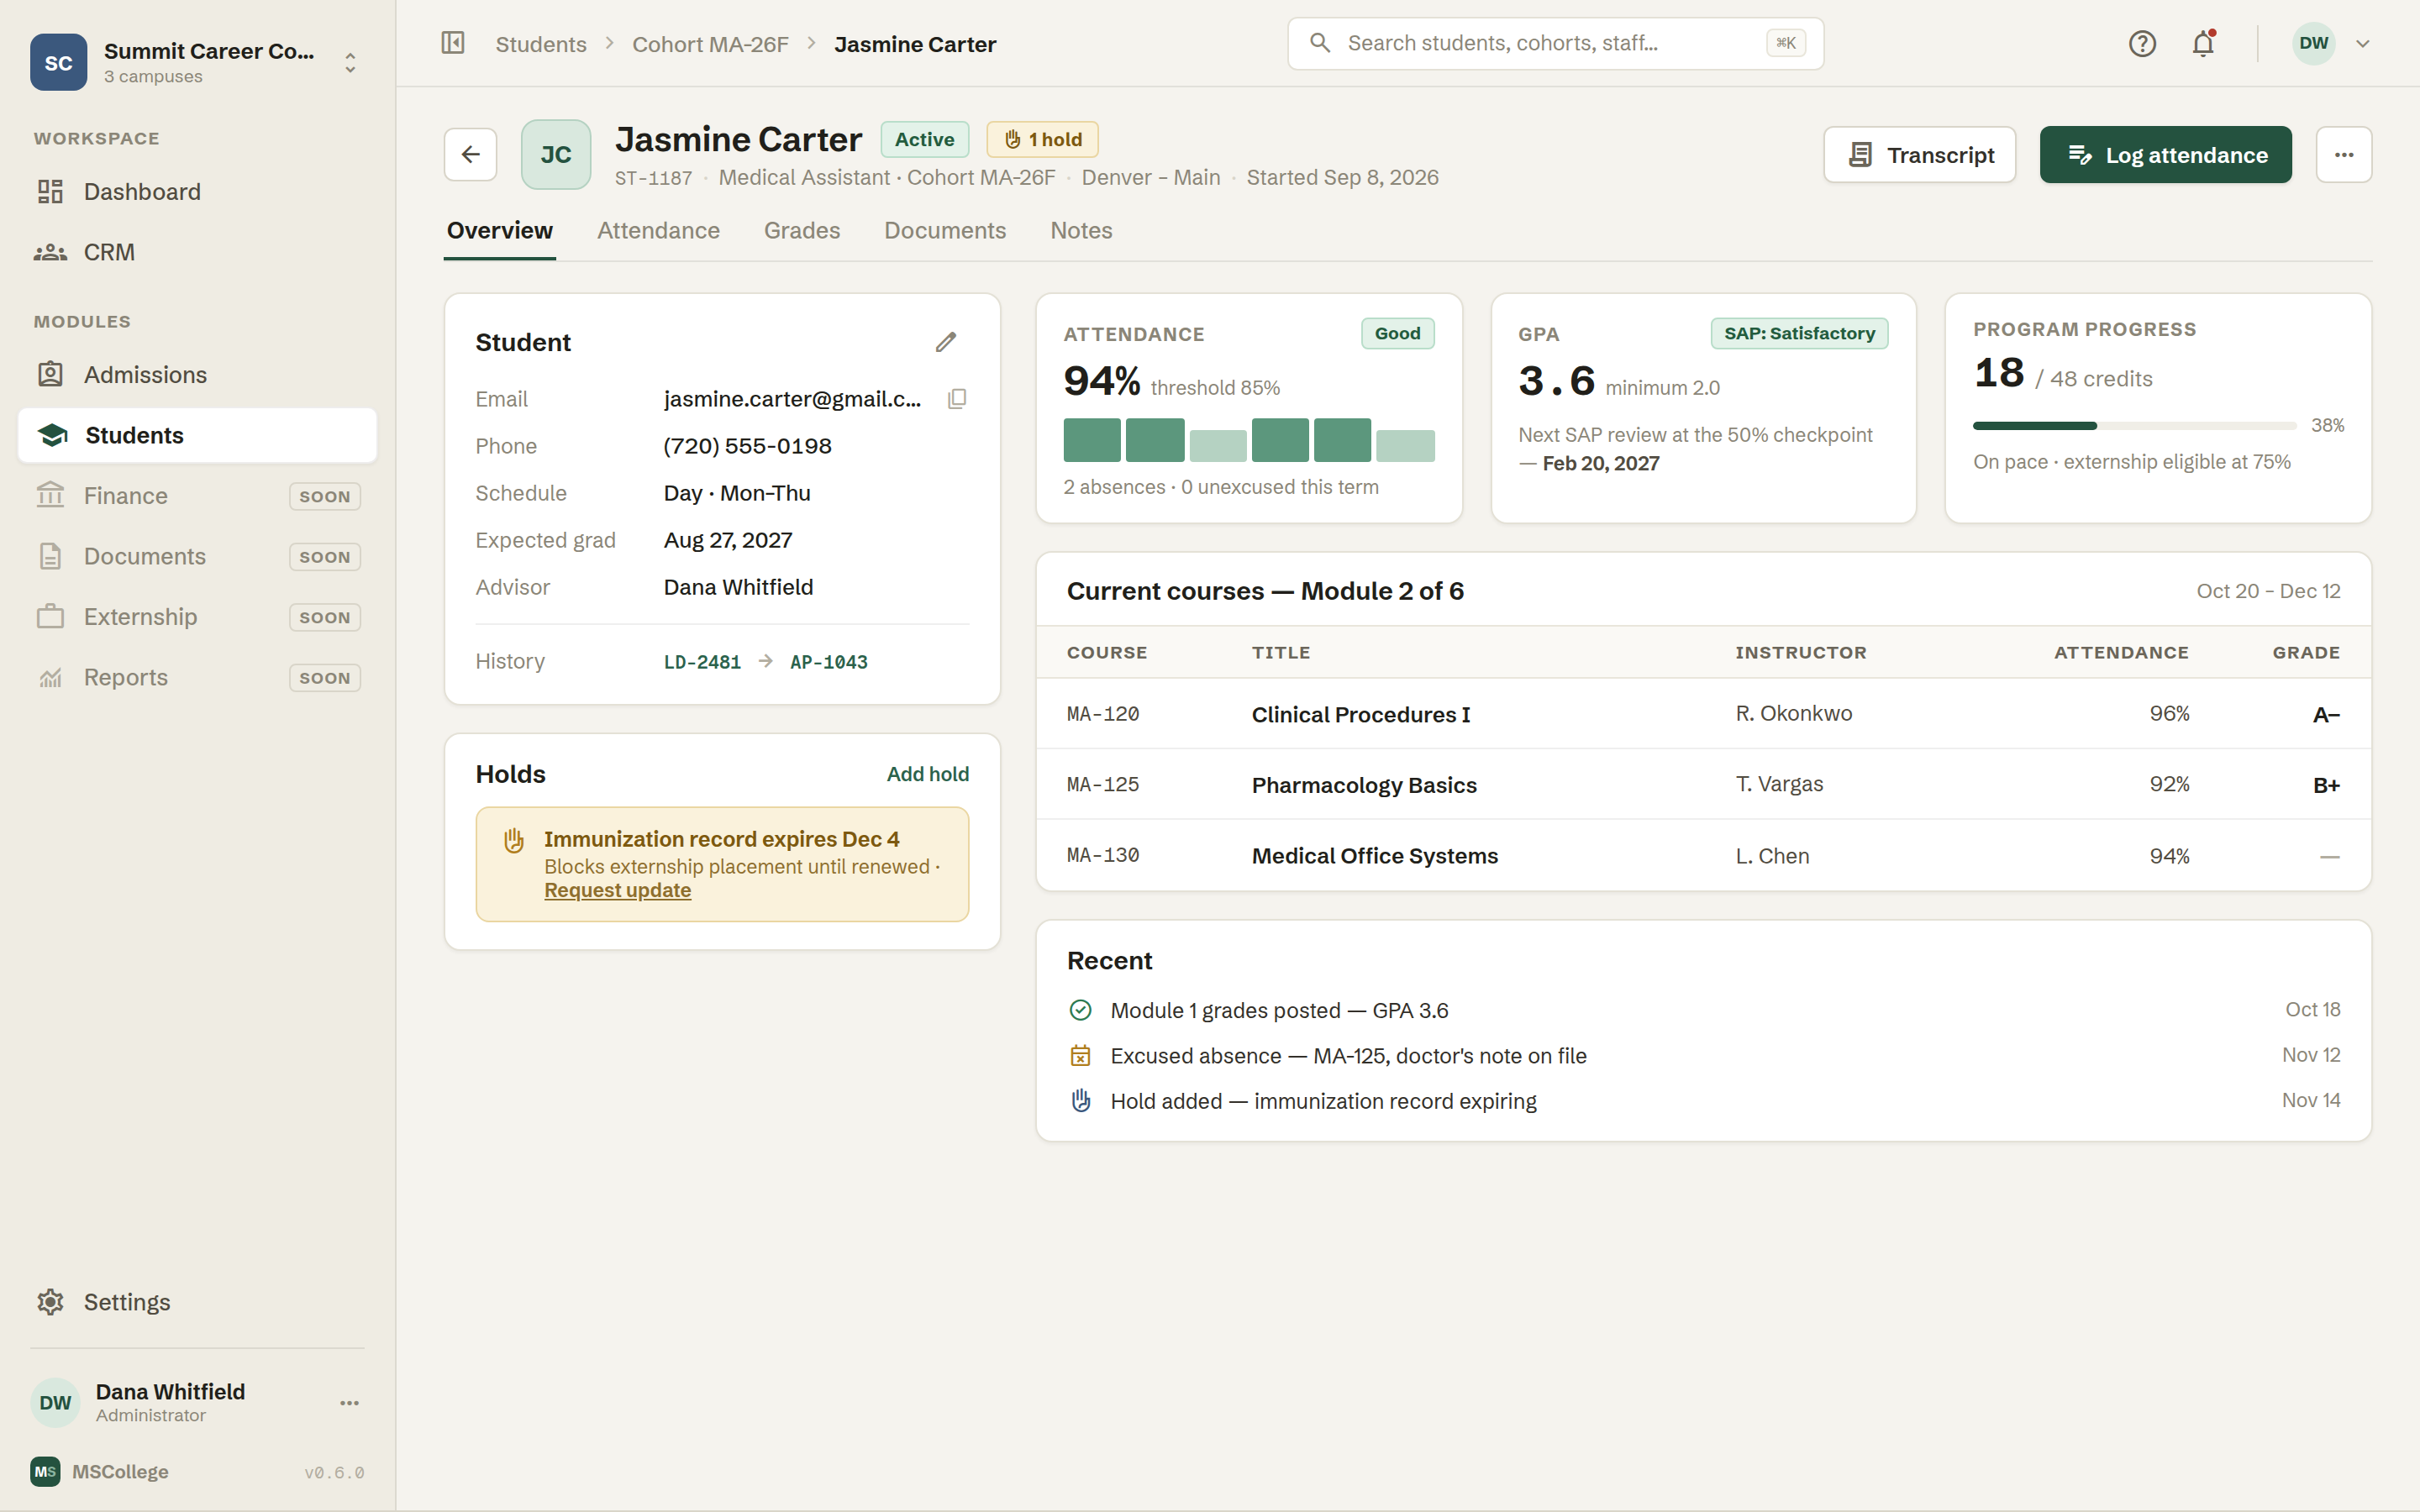Click Log attendance button
Viewport: 2420px width, 1512px height.
pyautogui.click(x=2166, y=154)
